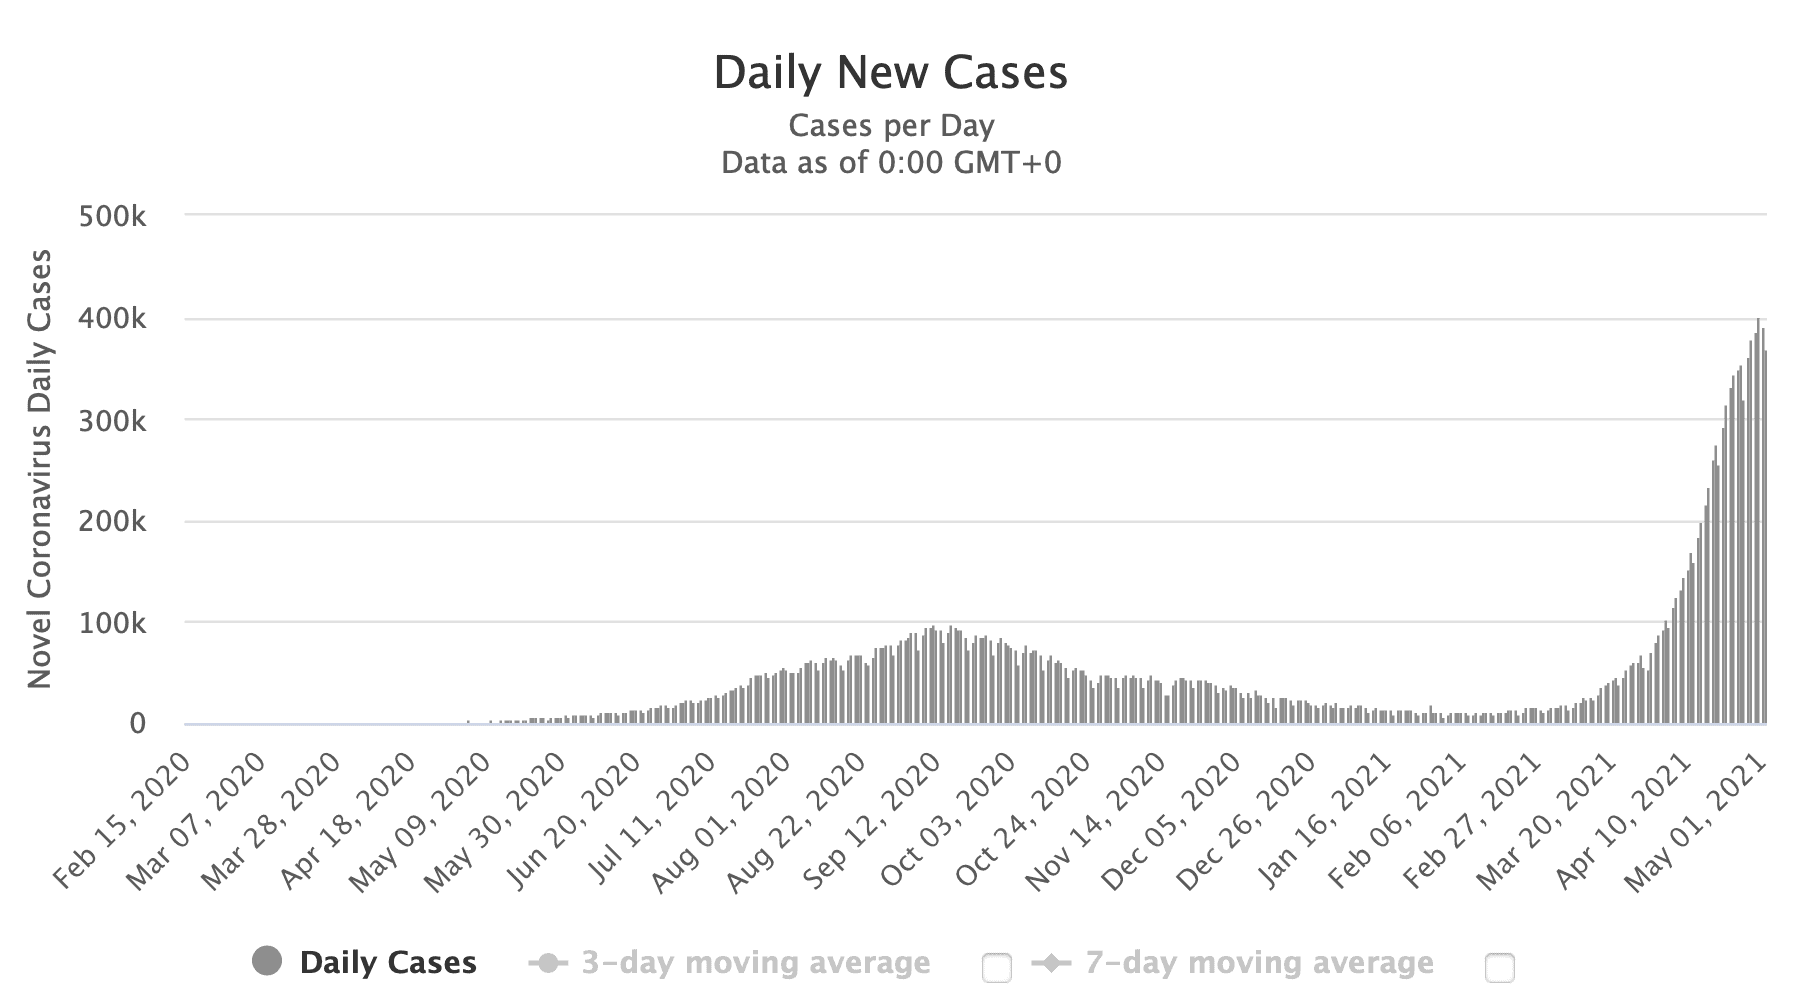Click the Daily Cases legend circle marker
This screenshot has width=1798, height=1006.
(x=267, y=962)
